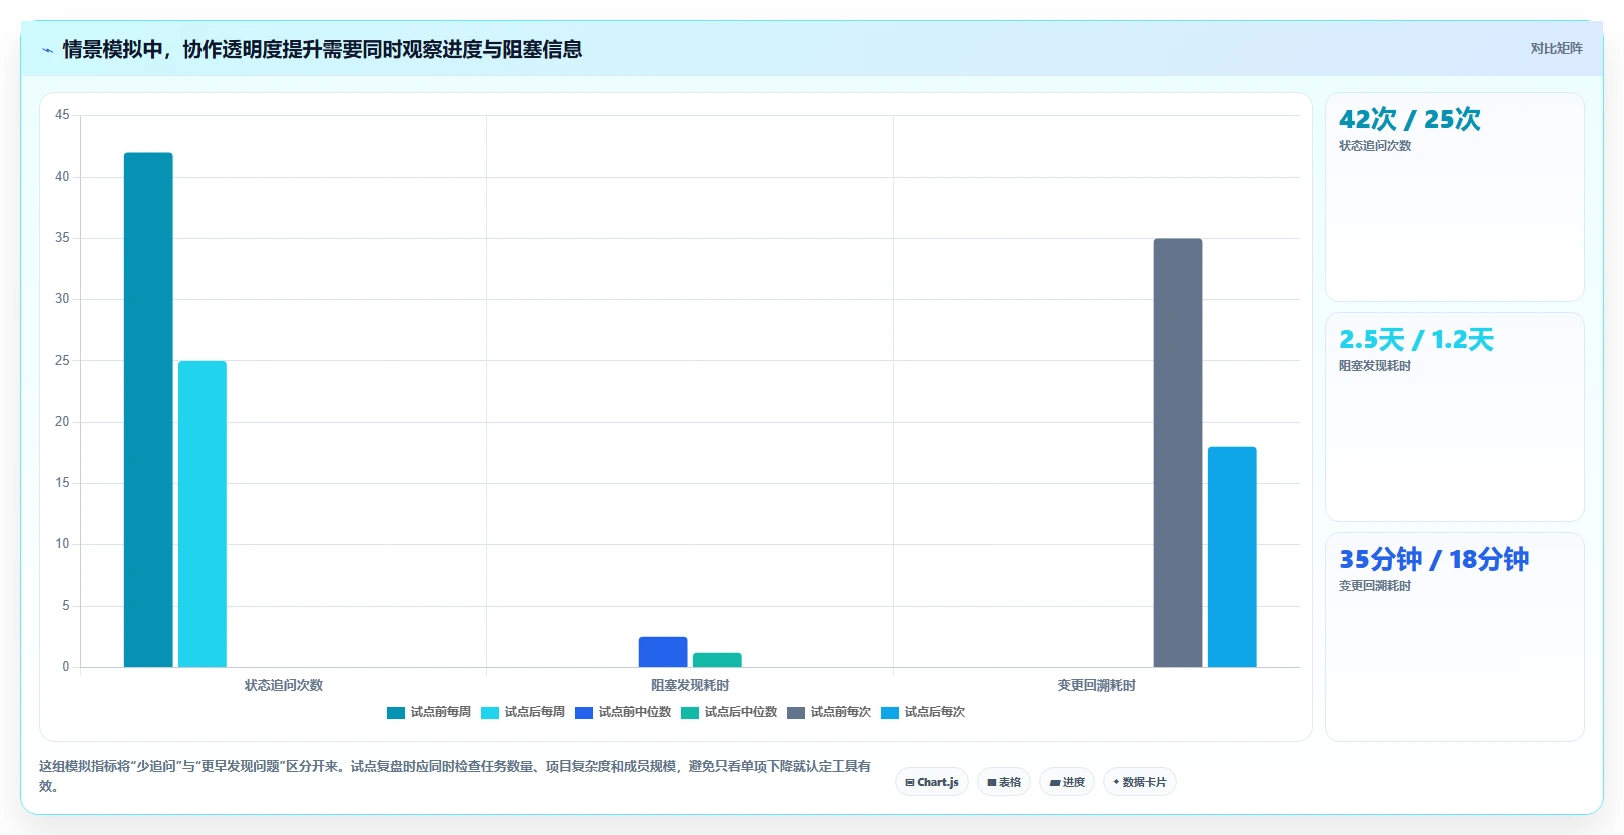
Task: Click the header icon beside the title
Action: [47, 50]
